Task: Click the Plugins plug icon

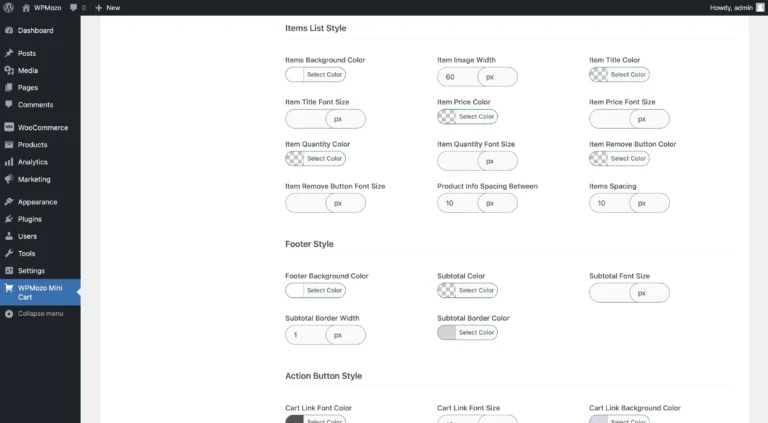Action: (x=9, y=219)
